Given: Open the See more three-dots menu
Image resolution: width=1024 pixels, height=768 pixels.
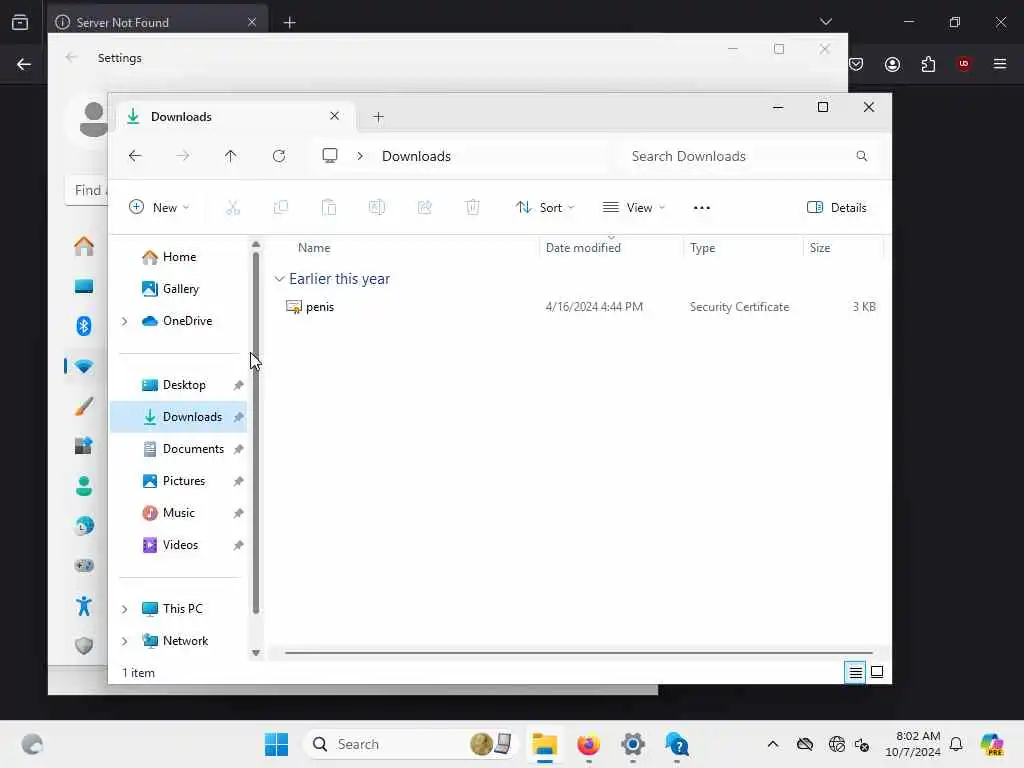Looking at the screenshot, I should click(x=701, y=208).
